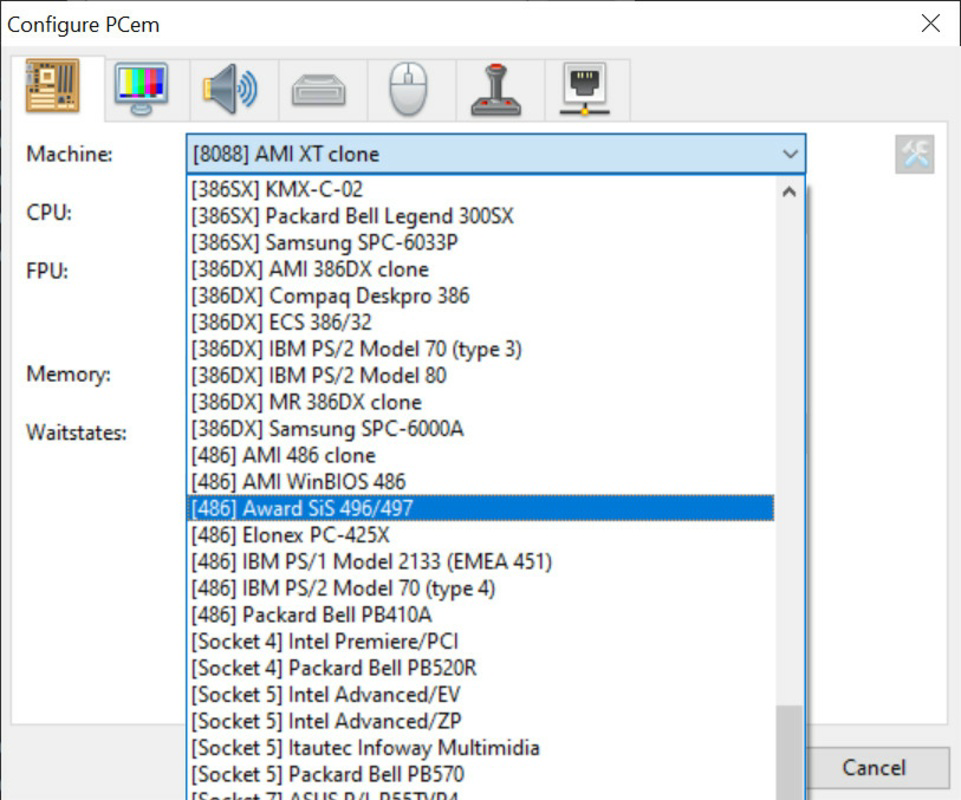Choose [486] IBM PS/2 Model 70 (type 4)
Image resolution: width=961 pixels, height=800 pixels.
pos(480,588)
